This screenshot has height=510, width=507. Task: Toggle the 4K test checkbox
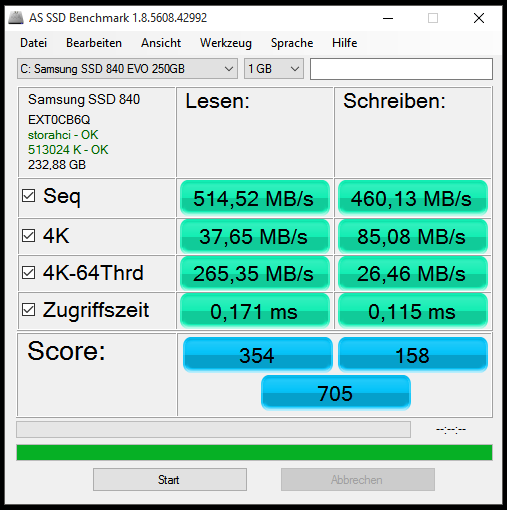pos(28,236)
